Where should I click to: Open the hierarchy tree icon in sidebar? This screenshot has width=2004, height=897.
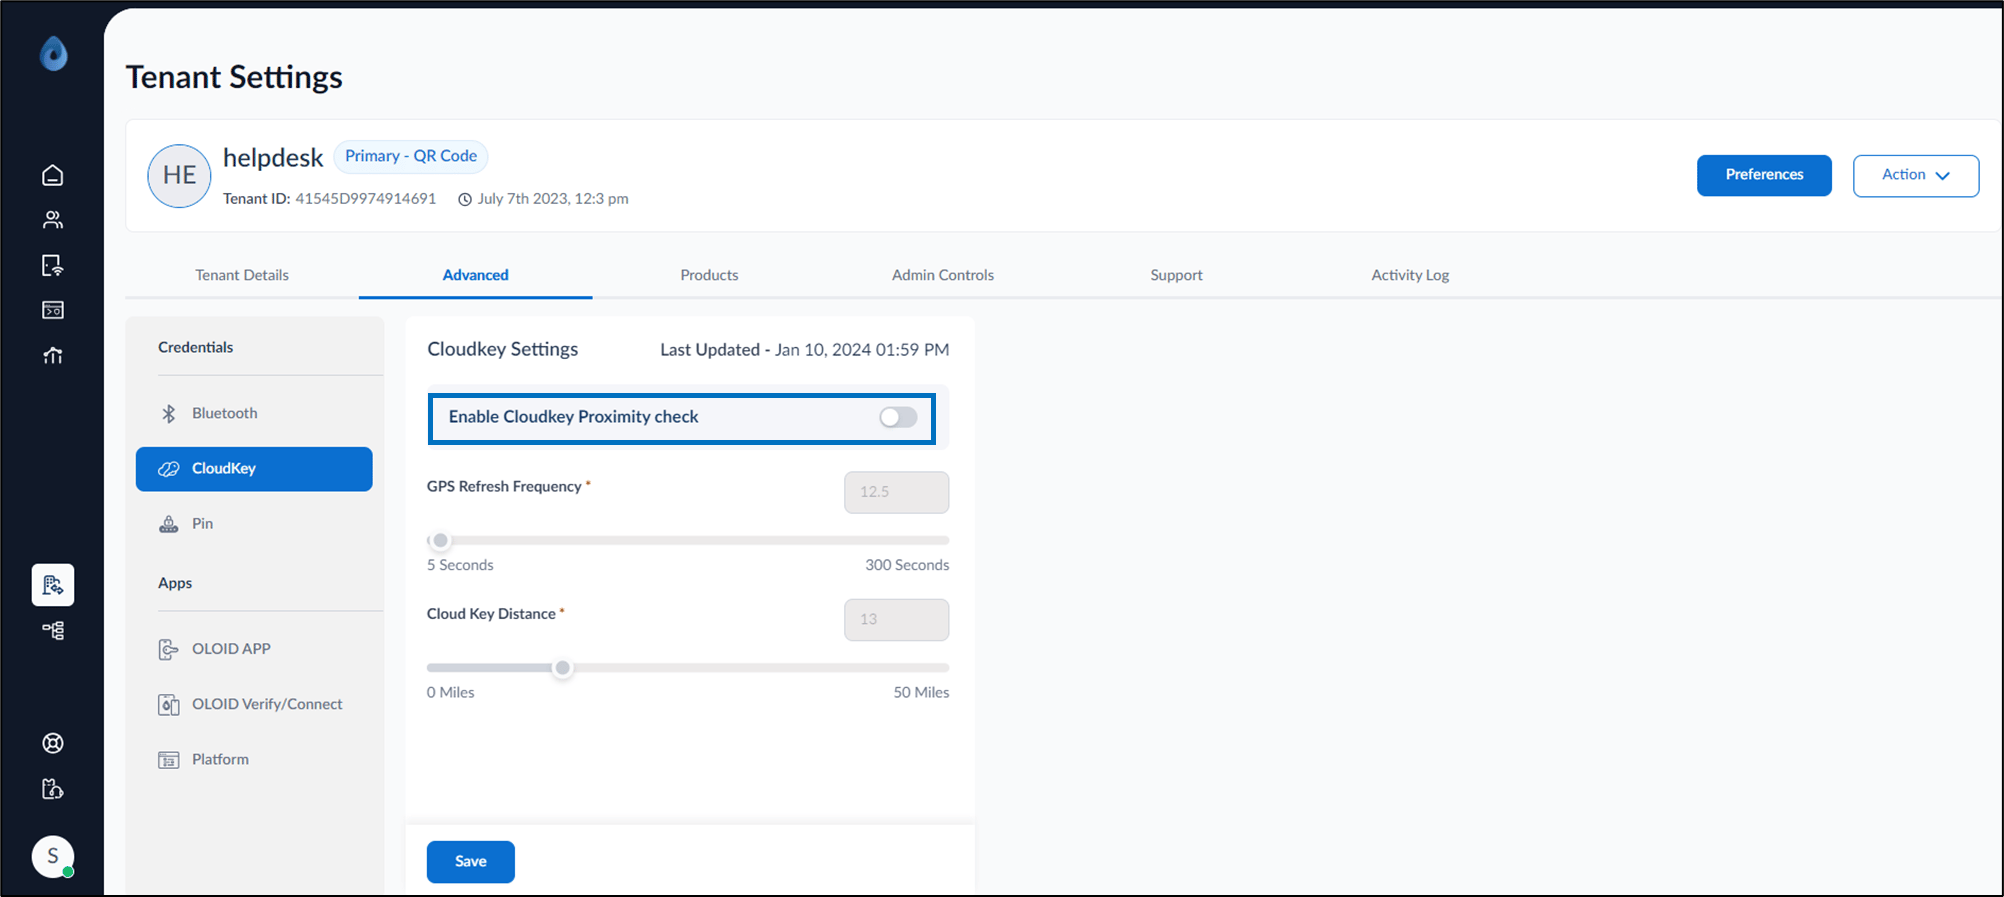(x=53, y=630)
